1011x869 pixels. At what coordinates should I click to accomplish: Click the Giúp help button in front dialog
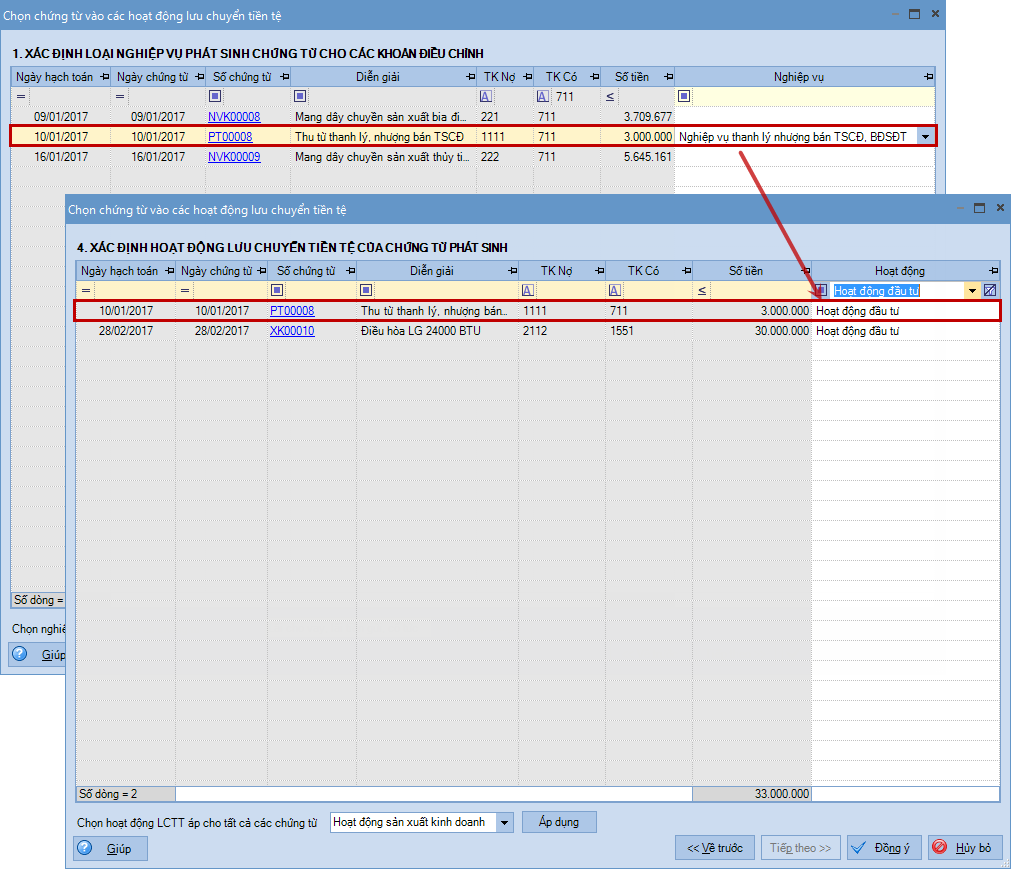pyautogui.click(x=110, y=848)
